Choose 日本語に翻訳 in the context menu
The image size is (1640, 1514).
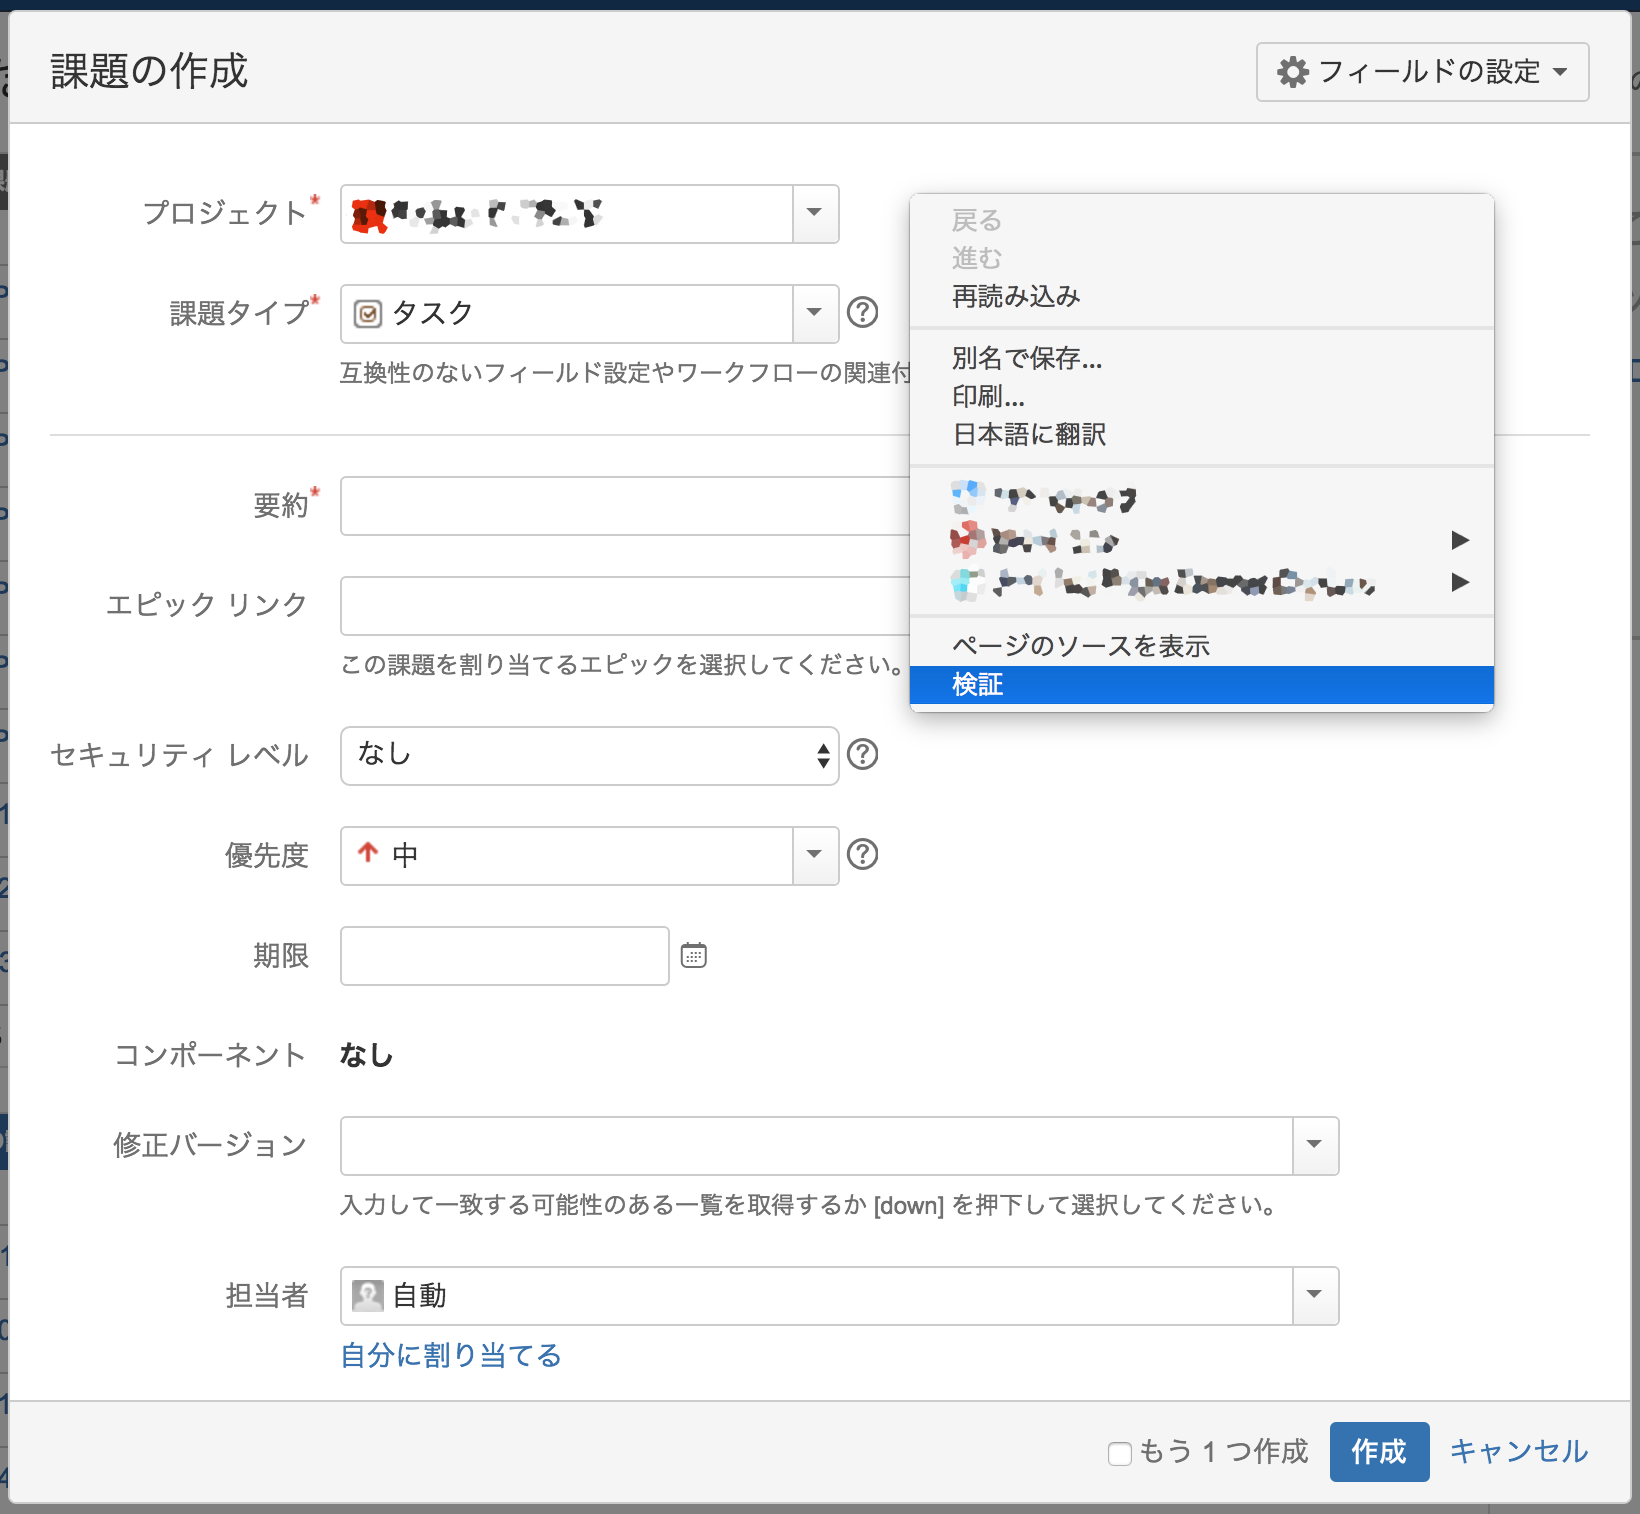(x=1029, y=433)
